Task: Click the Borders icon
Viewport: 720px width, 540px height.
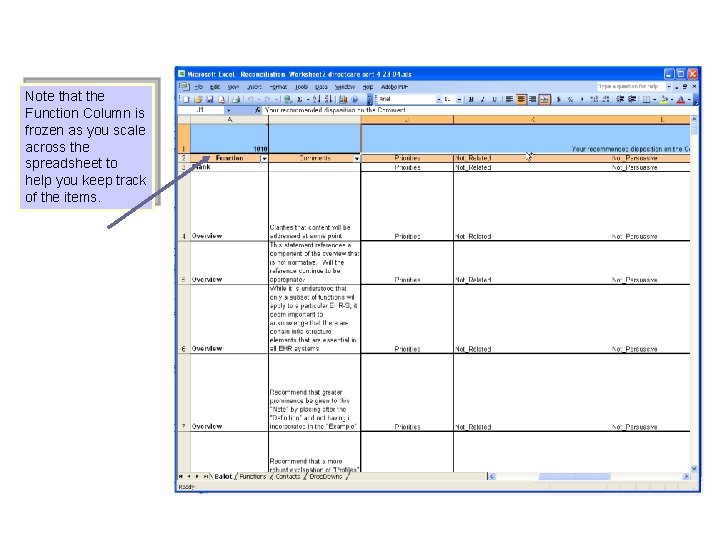Action: (646, 99)
